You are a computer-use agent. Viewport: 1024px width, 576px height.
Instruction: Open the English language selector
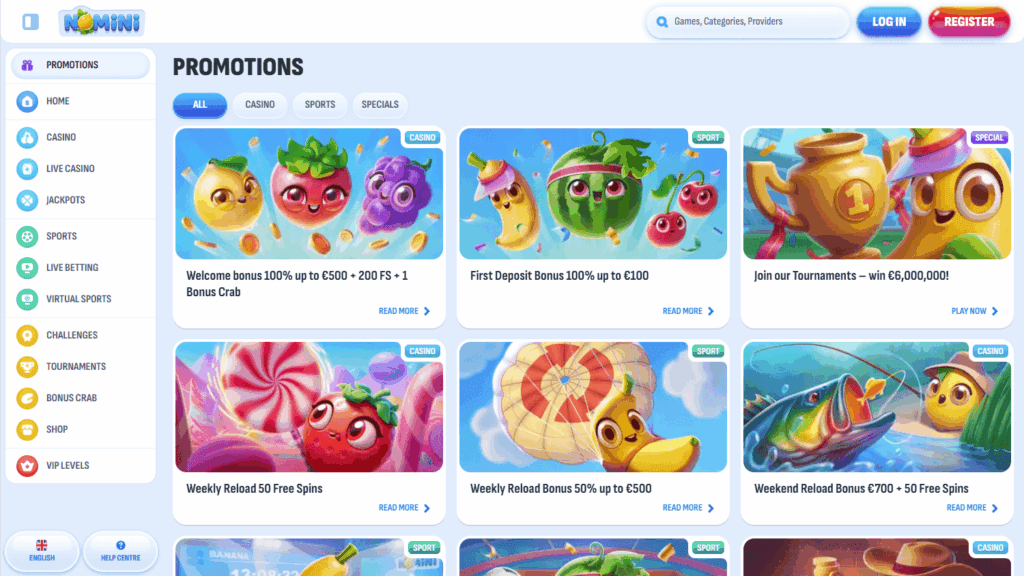42,551
